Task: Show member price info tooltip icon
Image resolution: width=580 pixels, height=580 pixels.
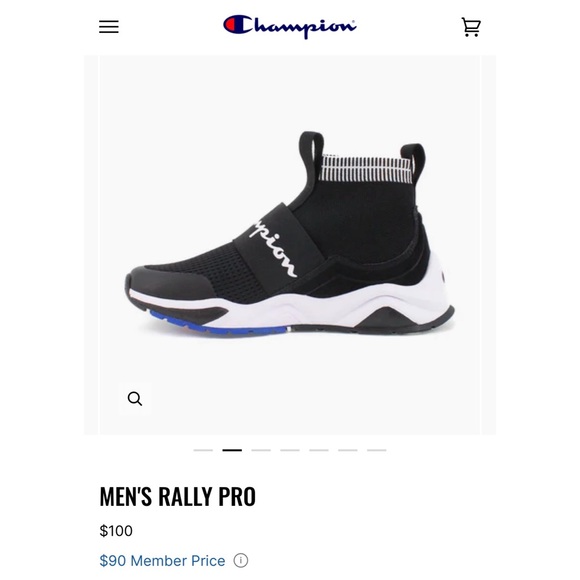Action: pyautogui.click(x=240, y=560)
